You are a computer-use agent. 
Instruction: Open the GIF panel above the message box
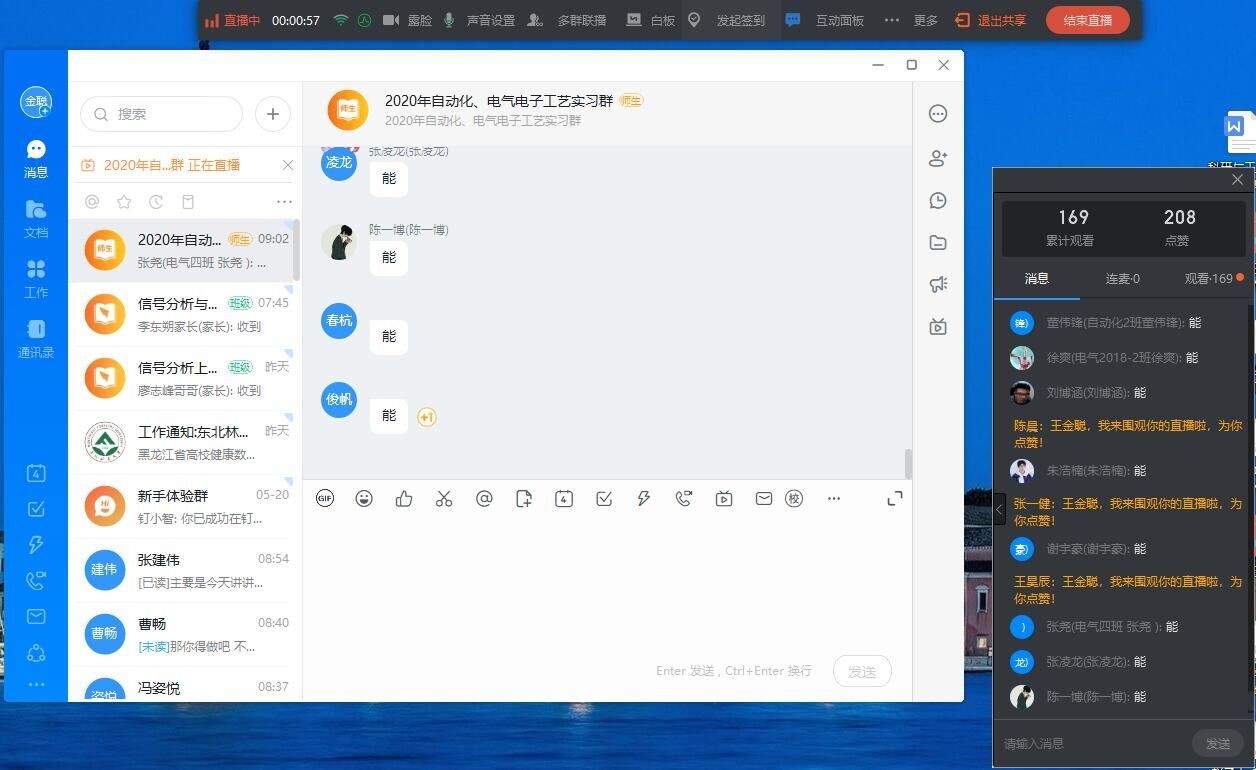324,498
